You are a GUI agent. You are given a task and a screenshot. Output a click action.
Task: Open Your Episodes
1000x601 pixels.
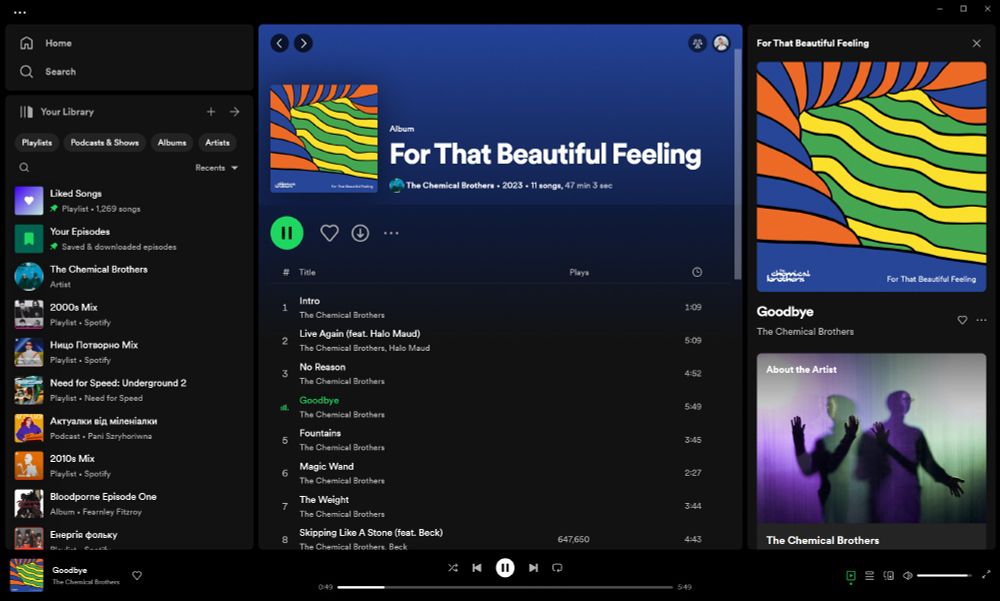click(x=129, y=239)
